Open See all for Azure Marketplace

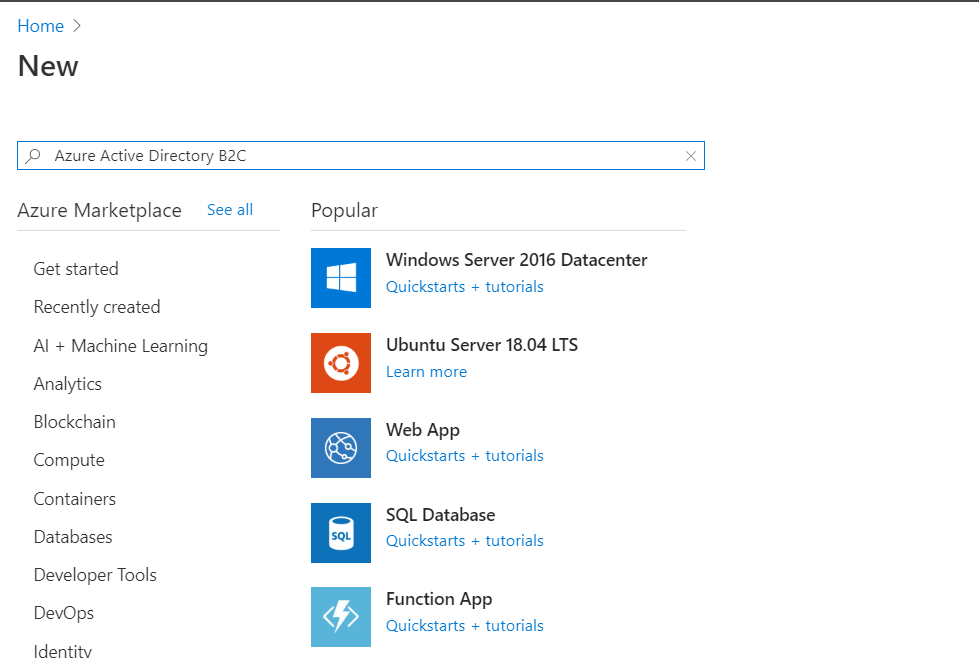[x=230, y=210]
